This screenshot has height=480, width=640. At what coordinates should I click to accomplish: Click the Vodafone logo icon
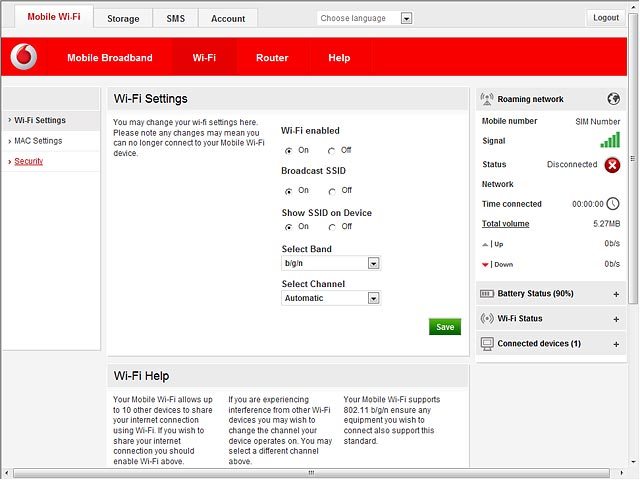(24, 57)
